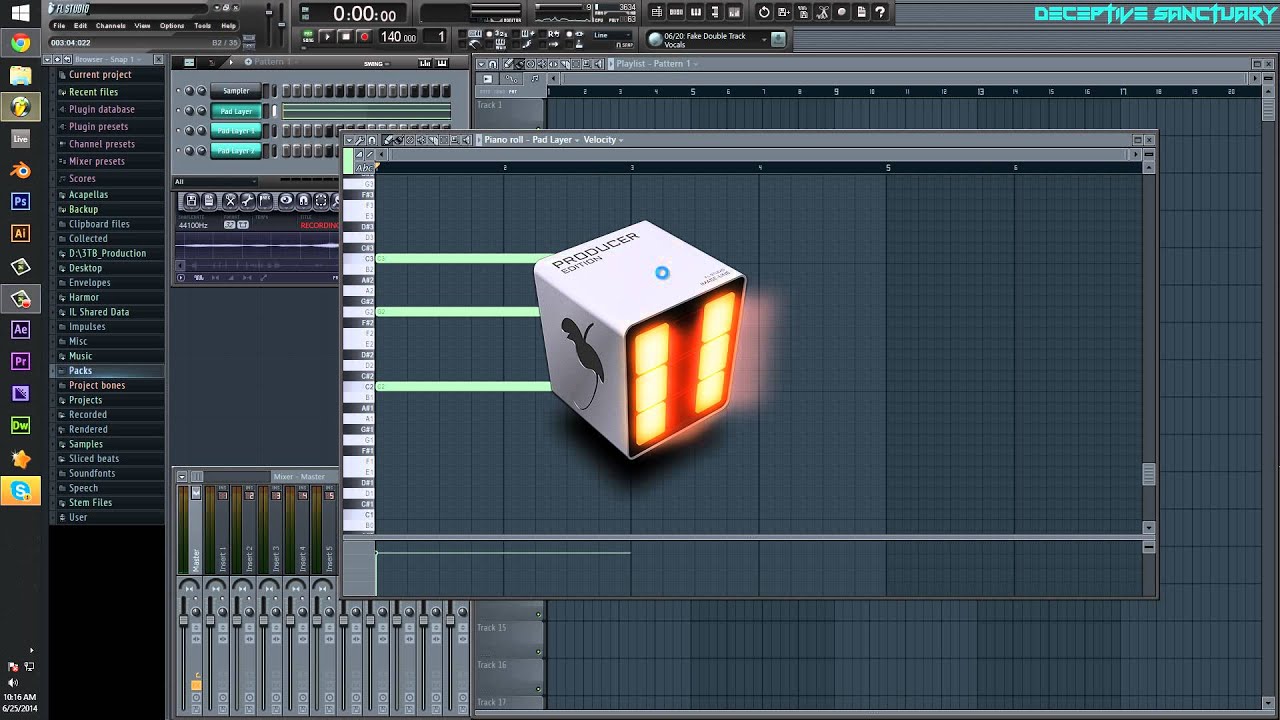Click the Edison eye view icon
This screenshot has width=1280, height=720.
point(286,201)
